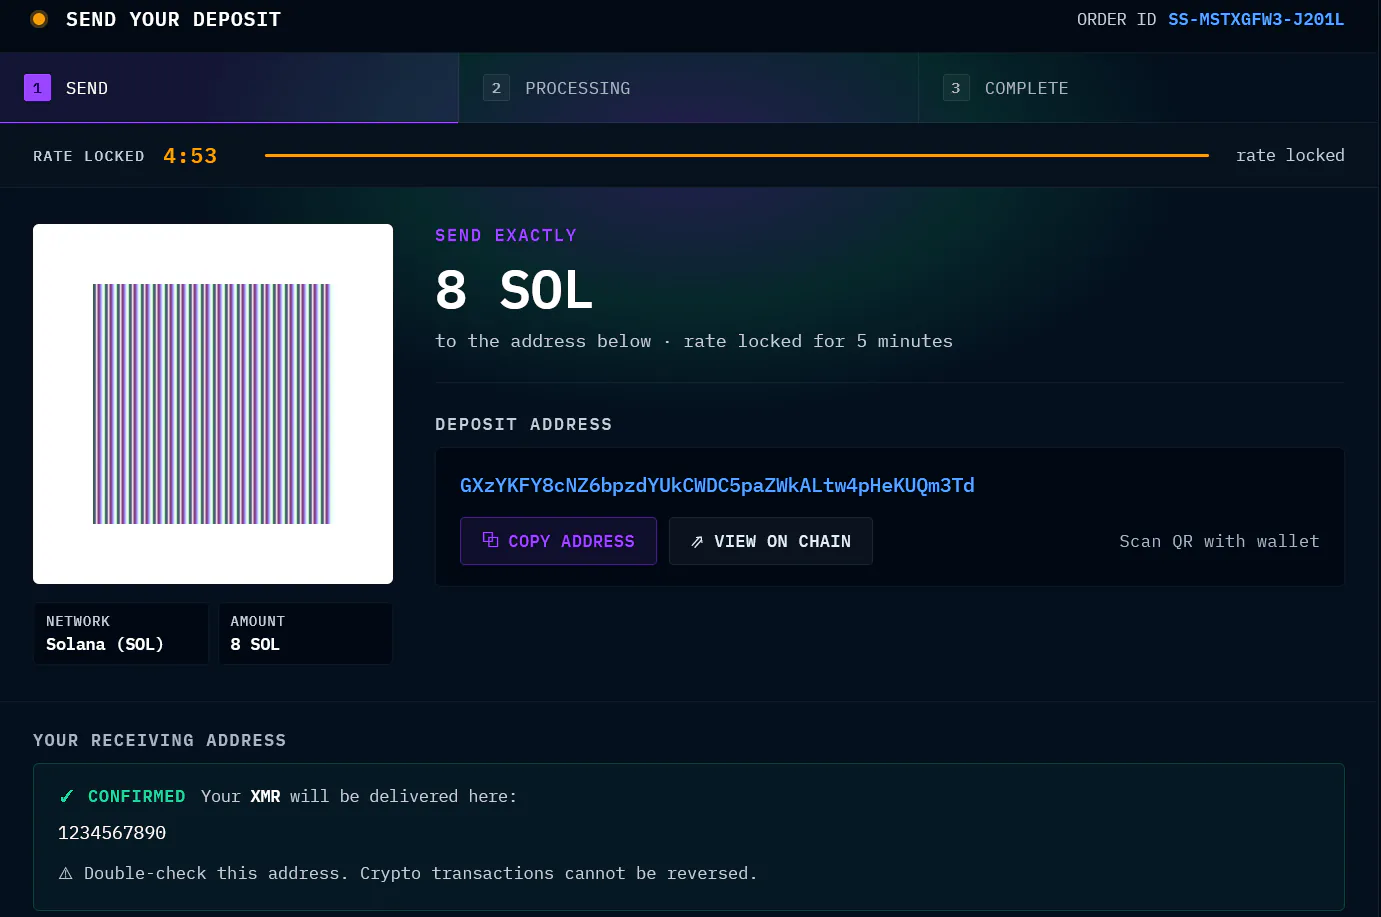Screen dimensions: 1381x917
Task: Click the 'Scan QR with wallet' hint
Action: [x=1219, y=541]
